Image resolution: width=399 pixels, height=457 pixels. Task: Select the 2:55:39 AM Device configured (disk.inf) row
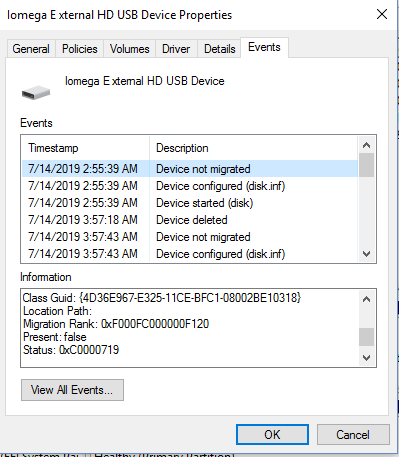coord(190,186)
